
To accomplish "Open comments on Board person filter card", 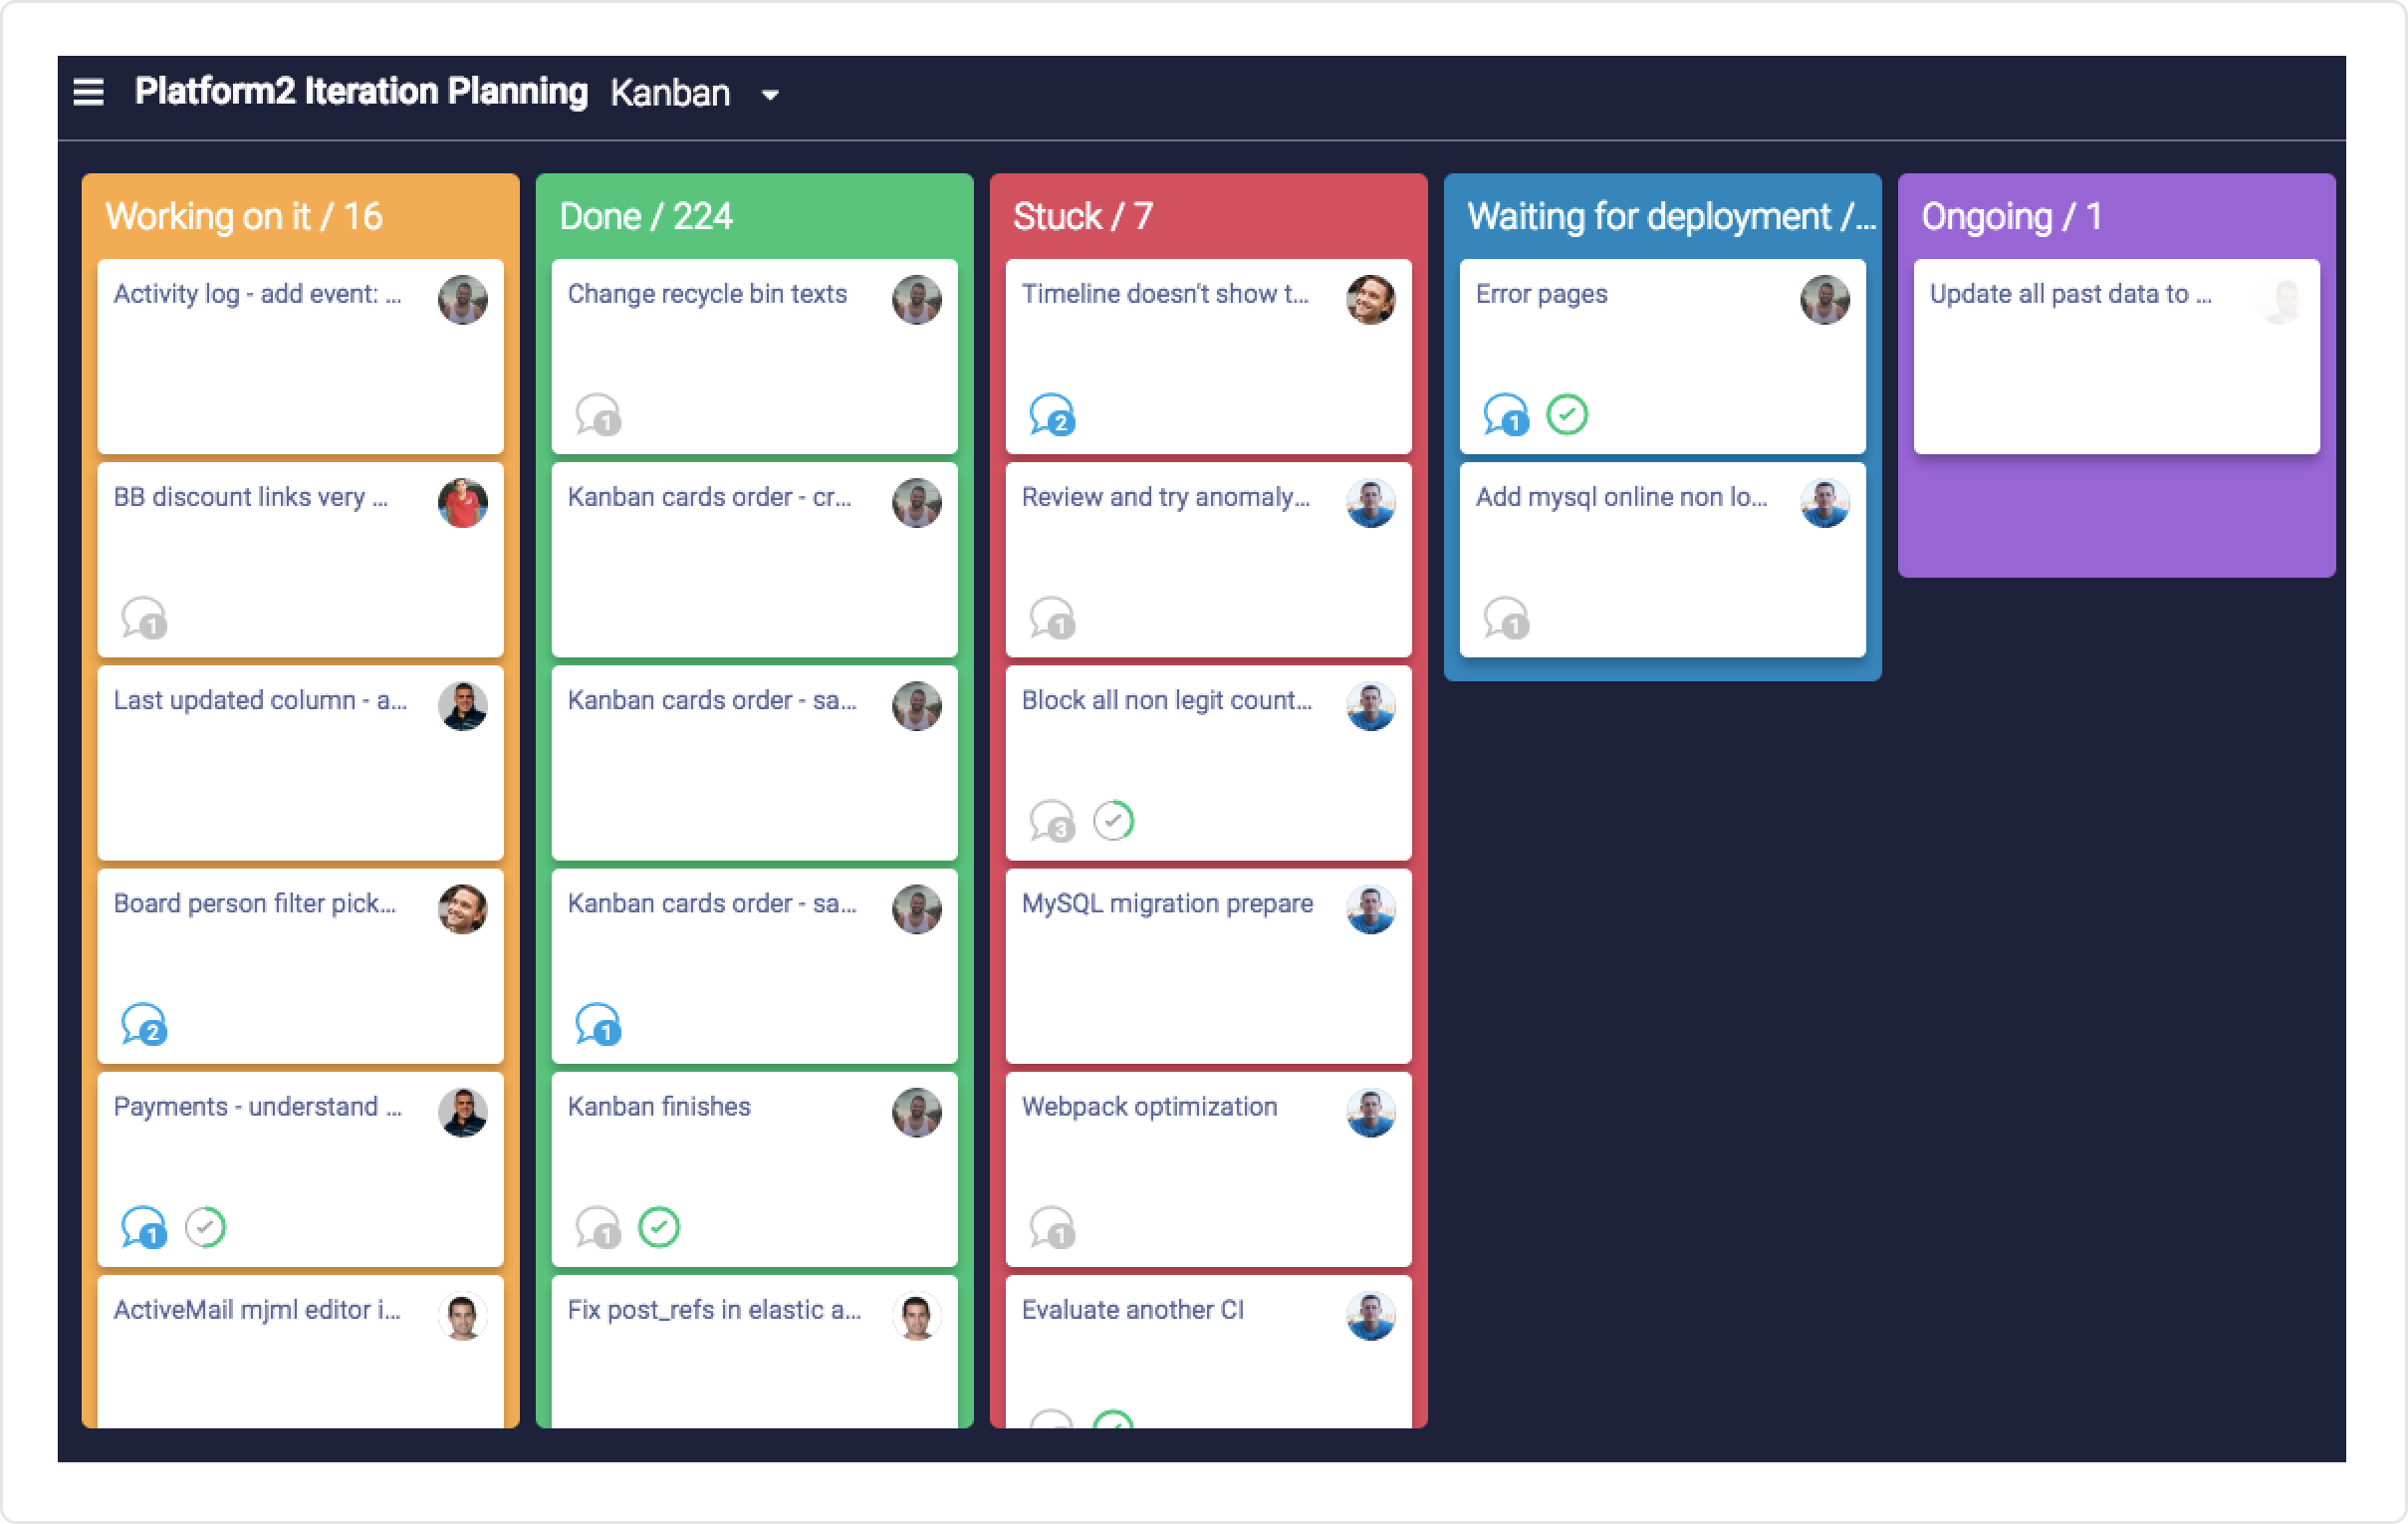I will 143,1025.
